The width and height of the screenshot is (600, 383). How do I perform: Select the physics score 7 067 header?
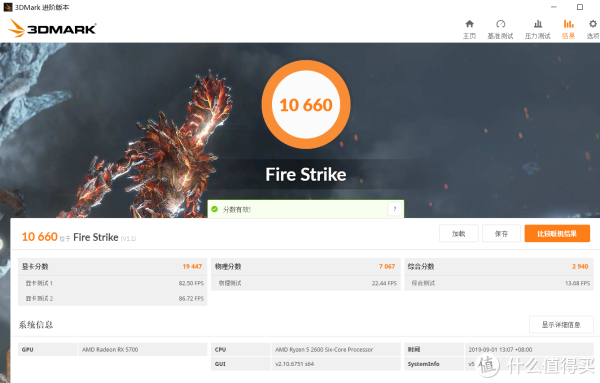coord(305,266)
